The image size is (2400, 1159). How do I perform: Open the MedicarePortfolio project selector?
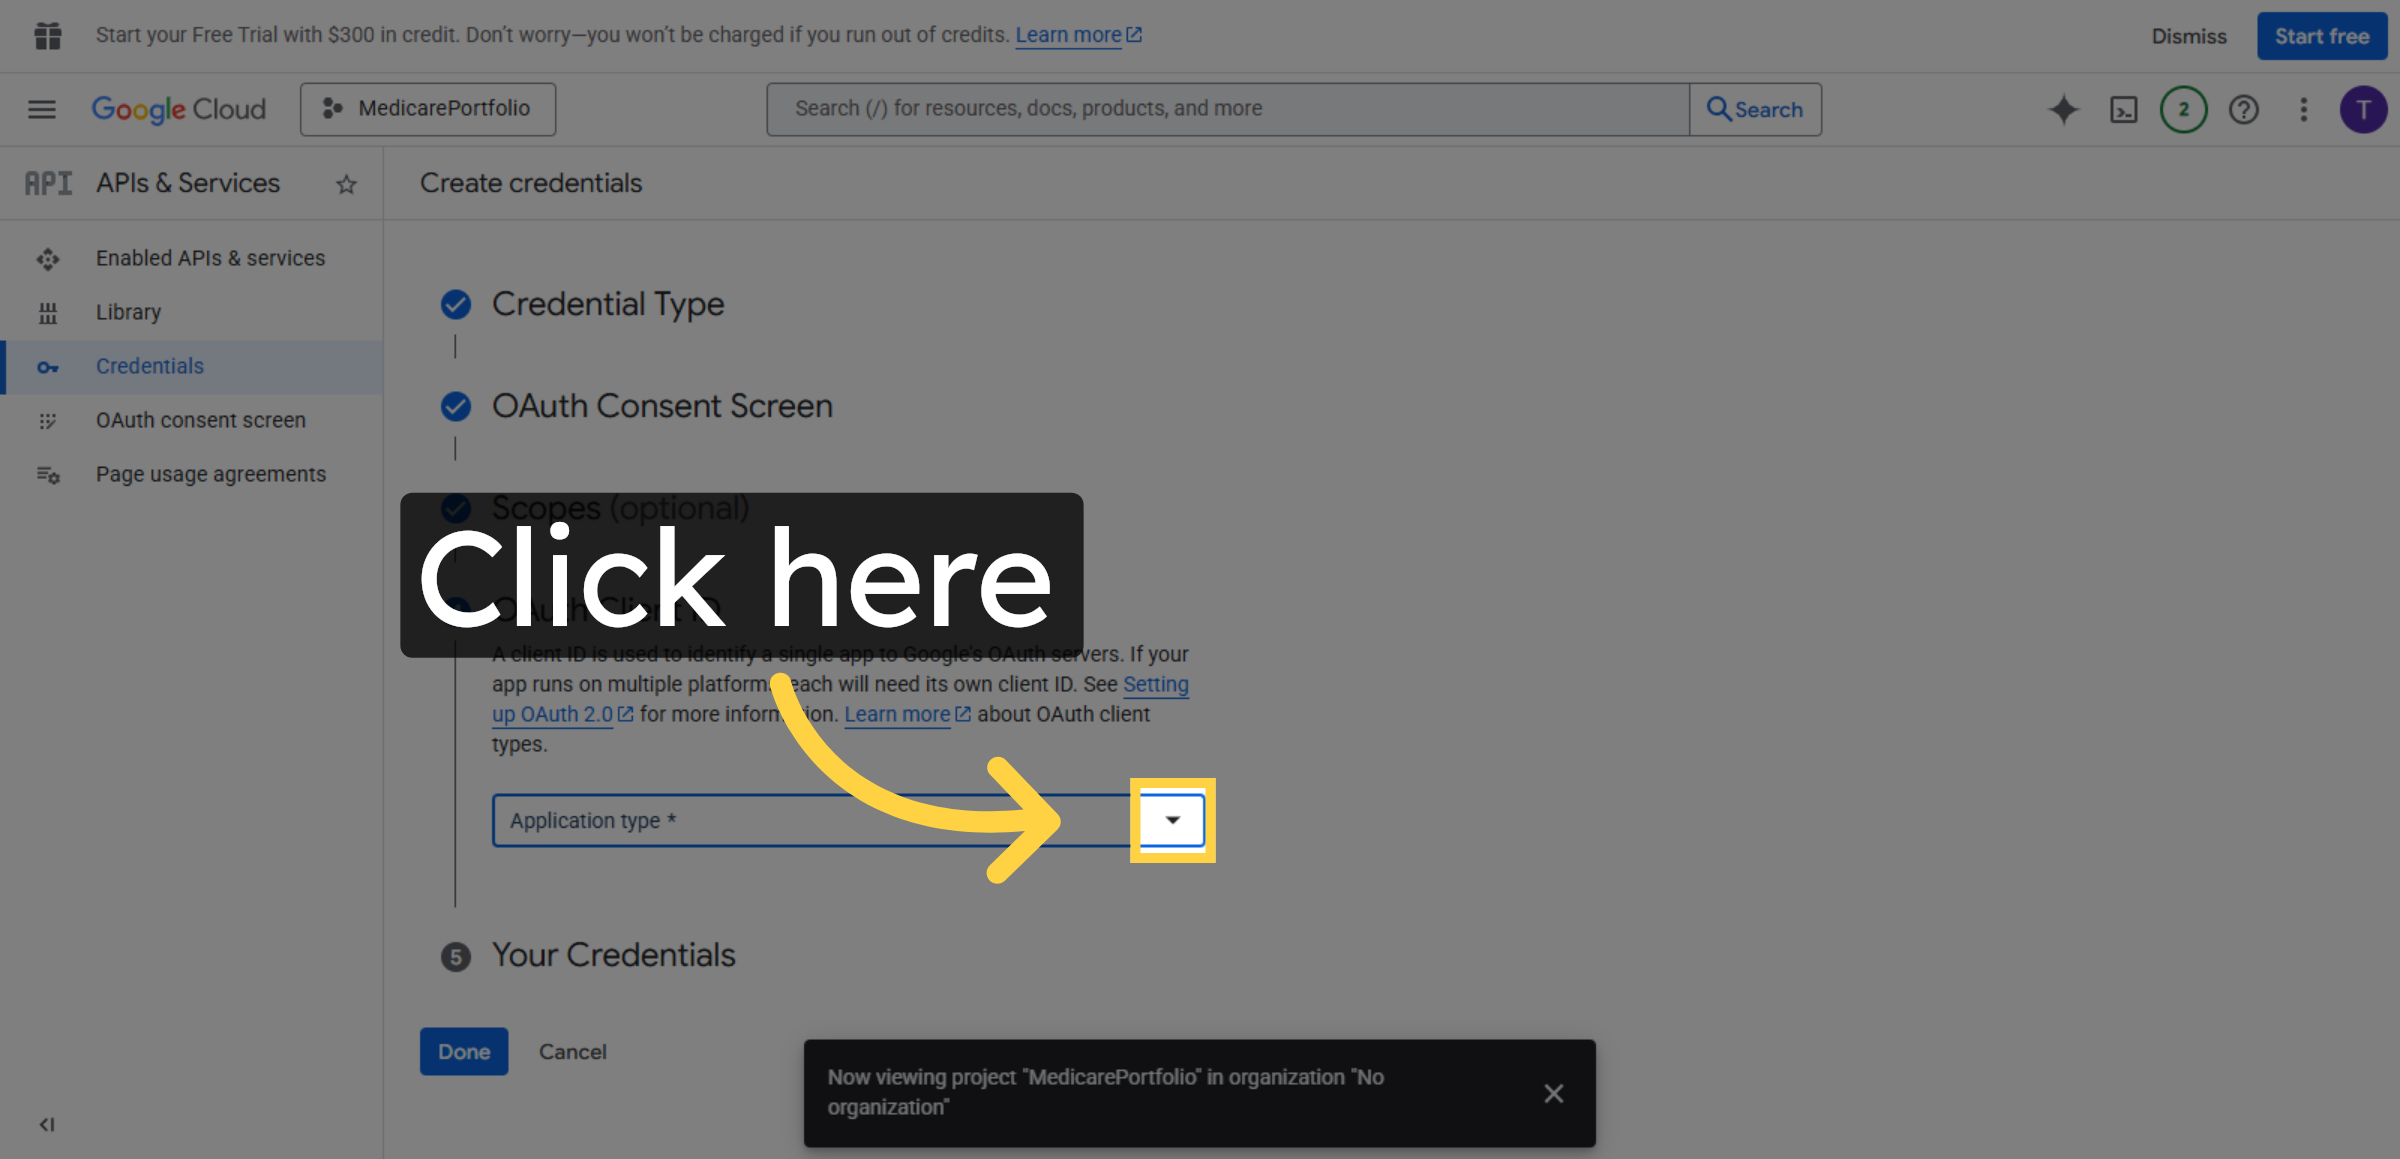[x=428, y=109]
